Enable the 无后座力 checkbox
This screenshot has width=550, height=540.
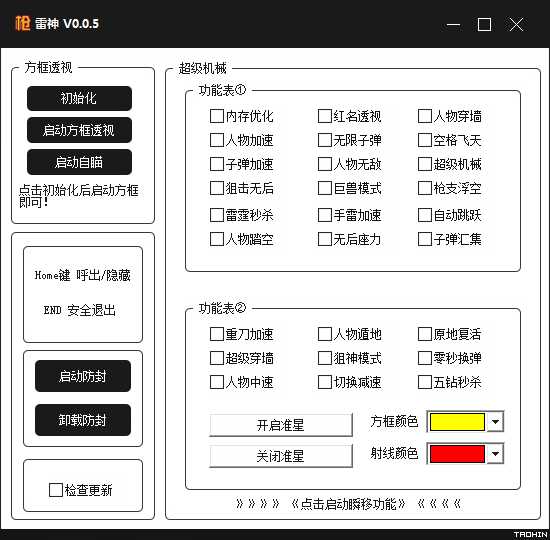click(x=324, y=239)
